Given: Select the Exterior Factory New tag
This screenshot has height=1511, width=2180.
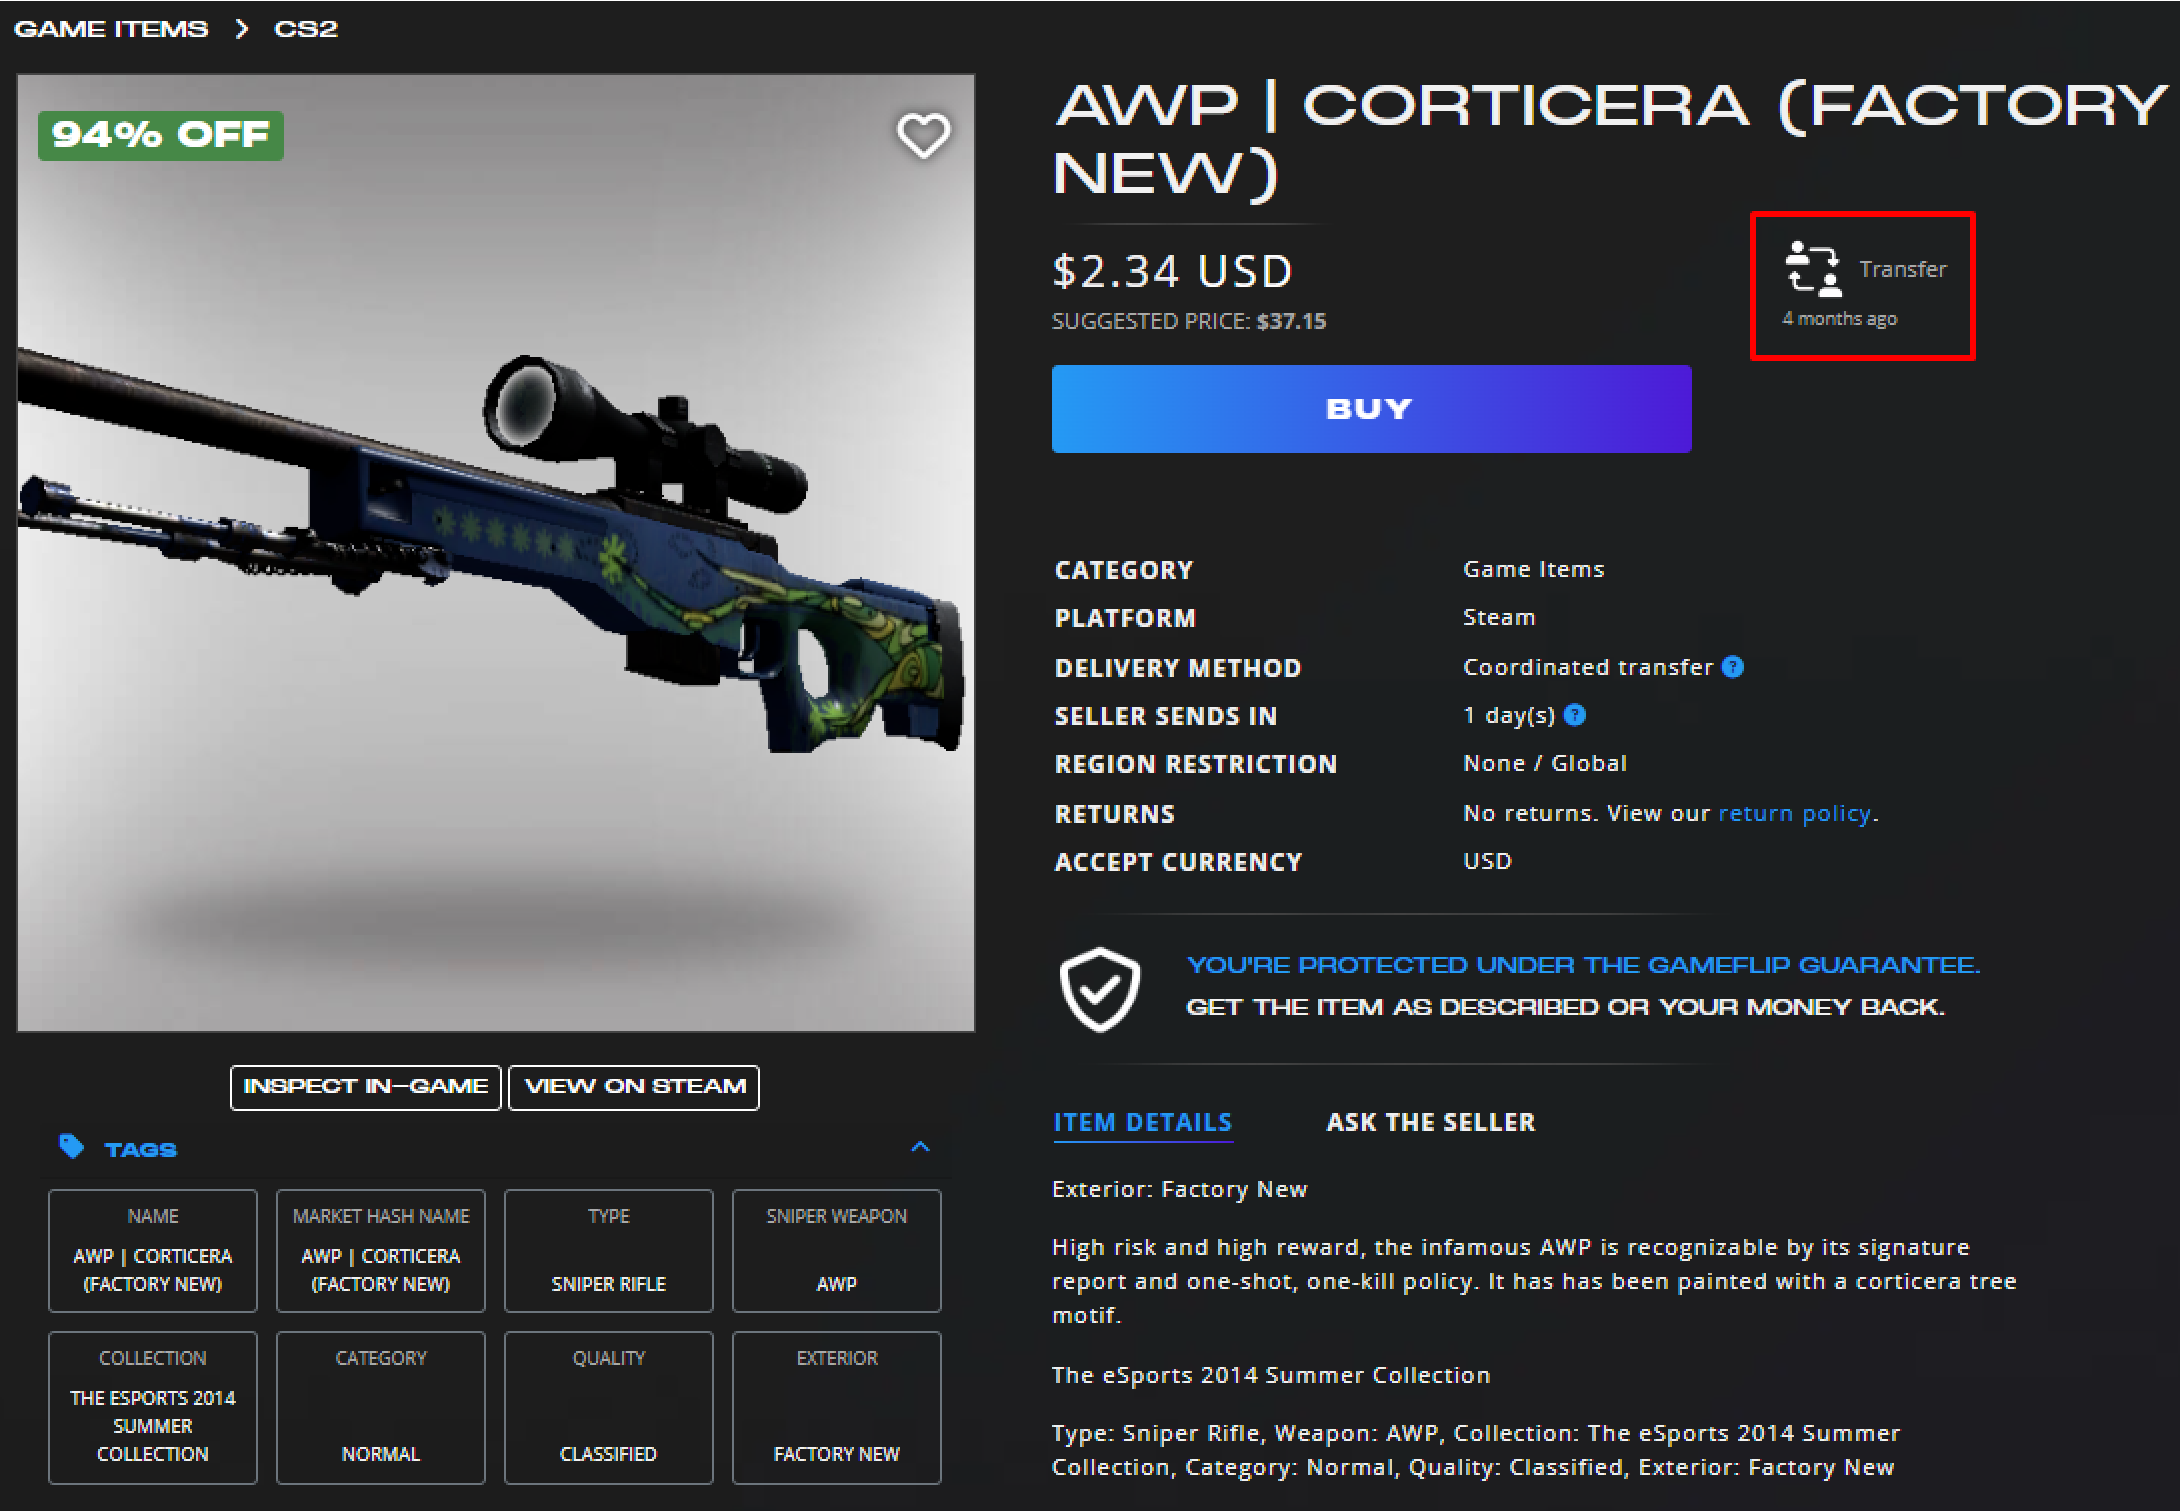Looking at the screenshot, I should click(837, 1407).
